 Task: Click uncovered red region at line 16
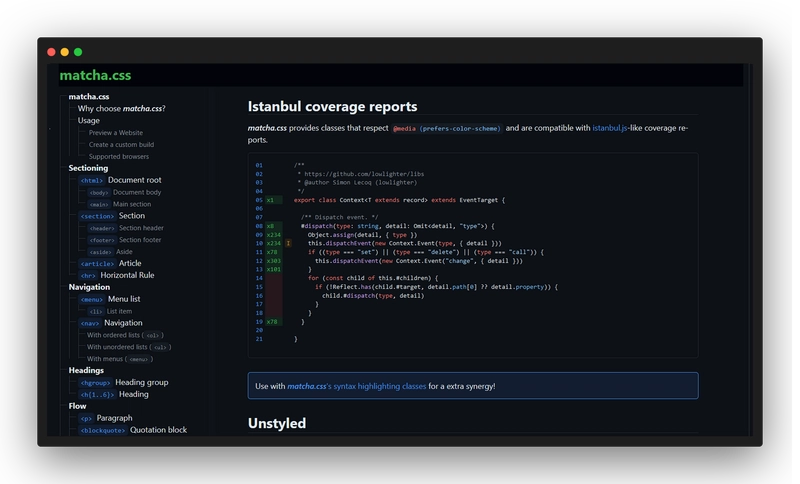tap(273, 296)
